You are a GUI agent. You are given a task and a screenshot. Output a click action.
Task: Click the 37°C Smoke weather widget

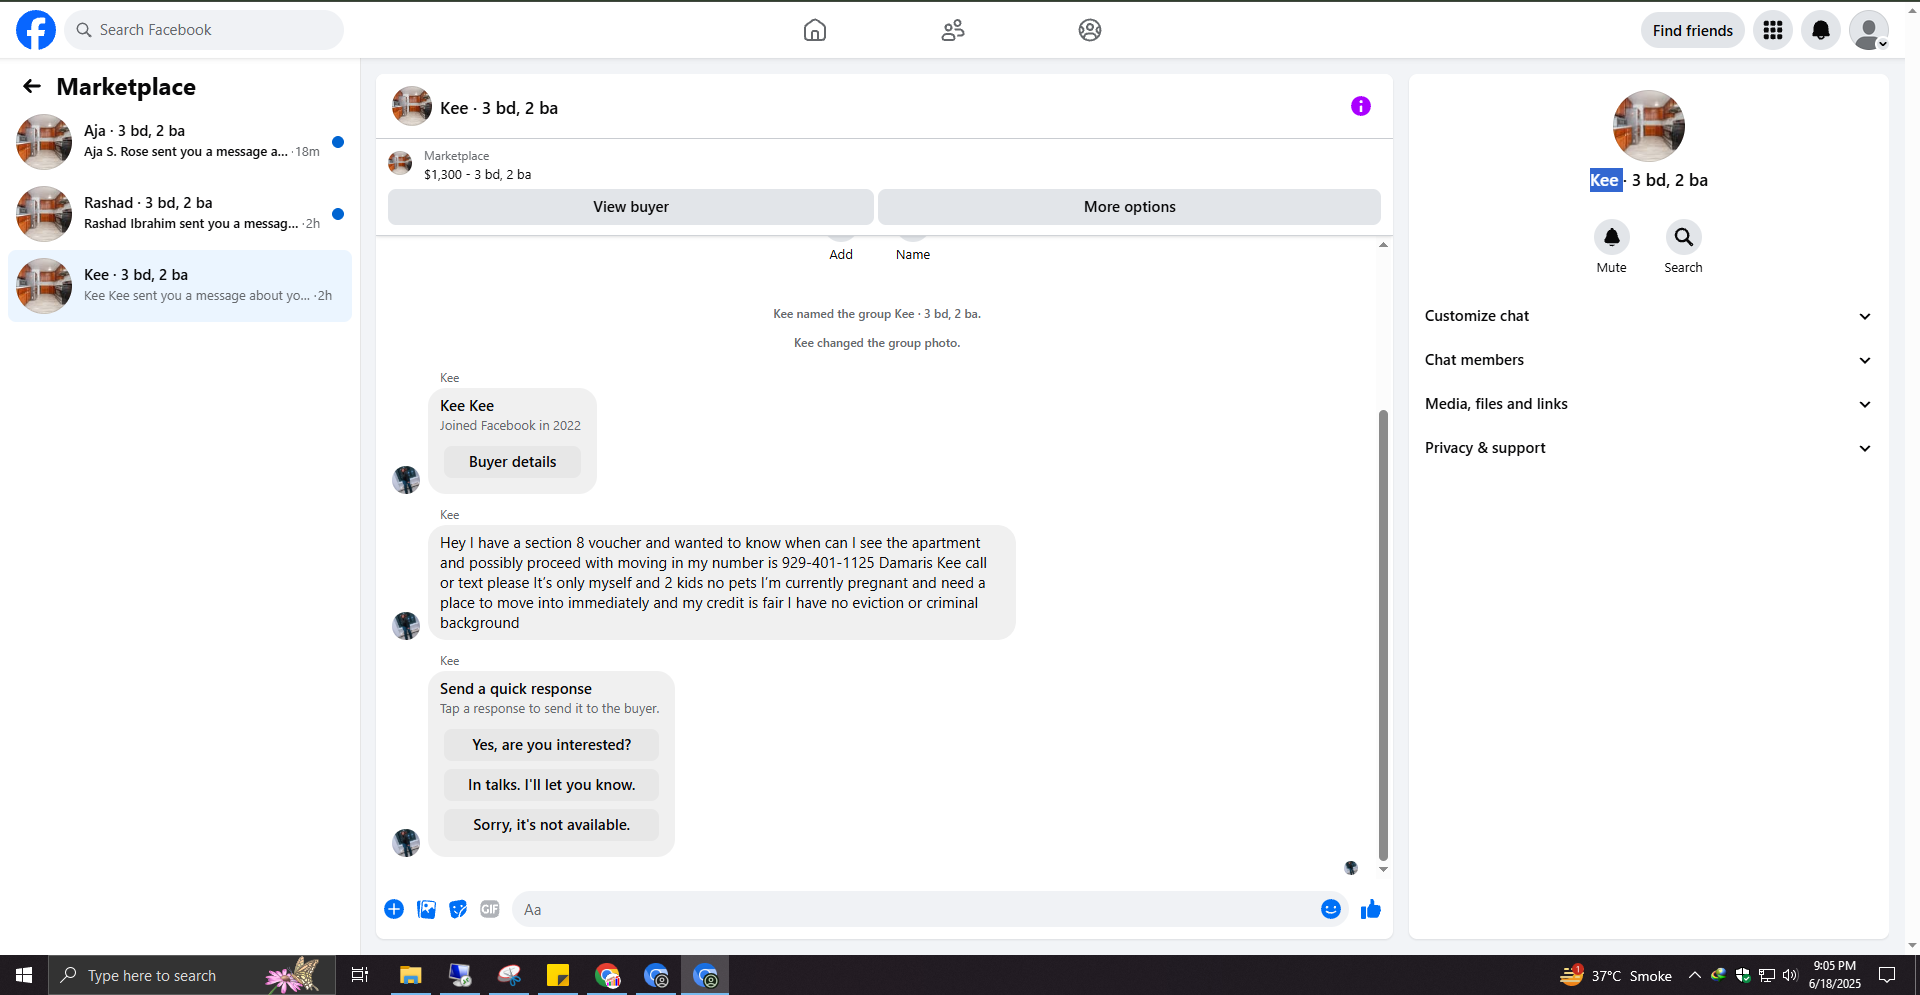point(1616,975)
